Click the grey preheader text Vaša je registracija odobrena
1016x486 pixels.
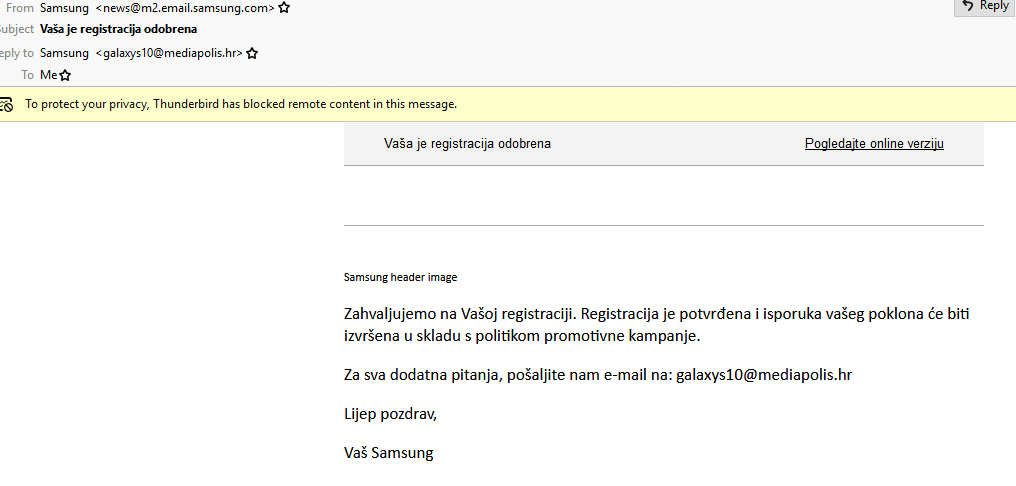pyautogui.click(x=467, y=144)
